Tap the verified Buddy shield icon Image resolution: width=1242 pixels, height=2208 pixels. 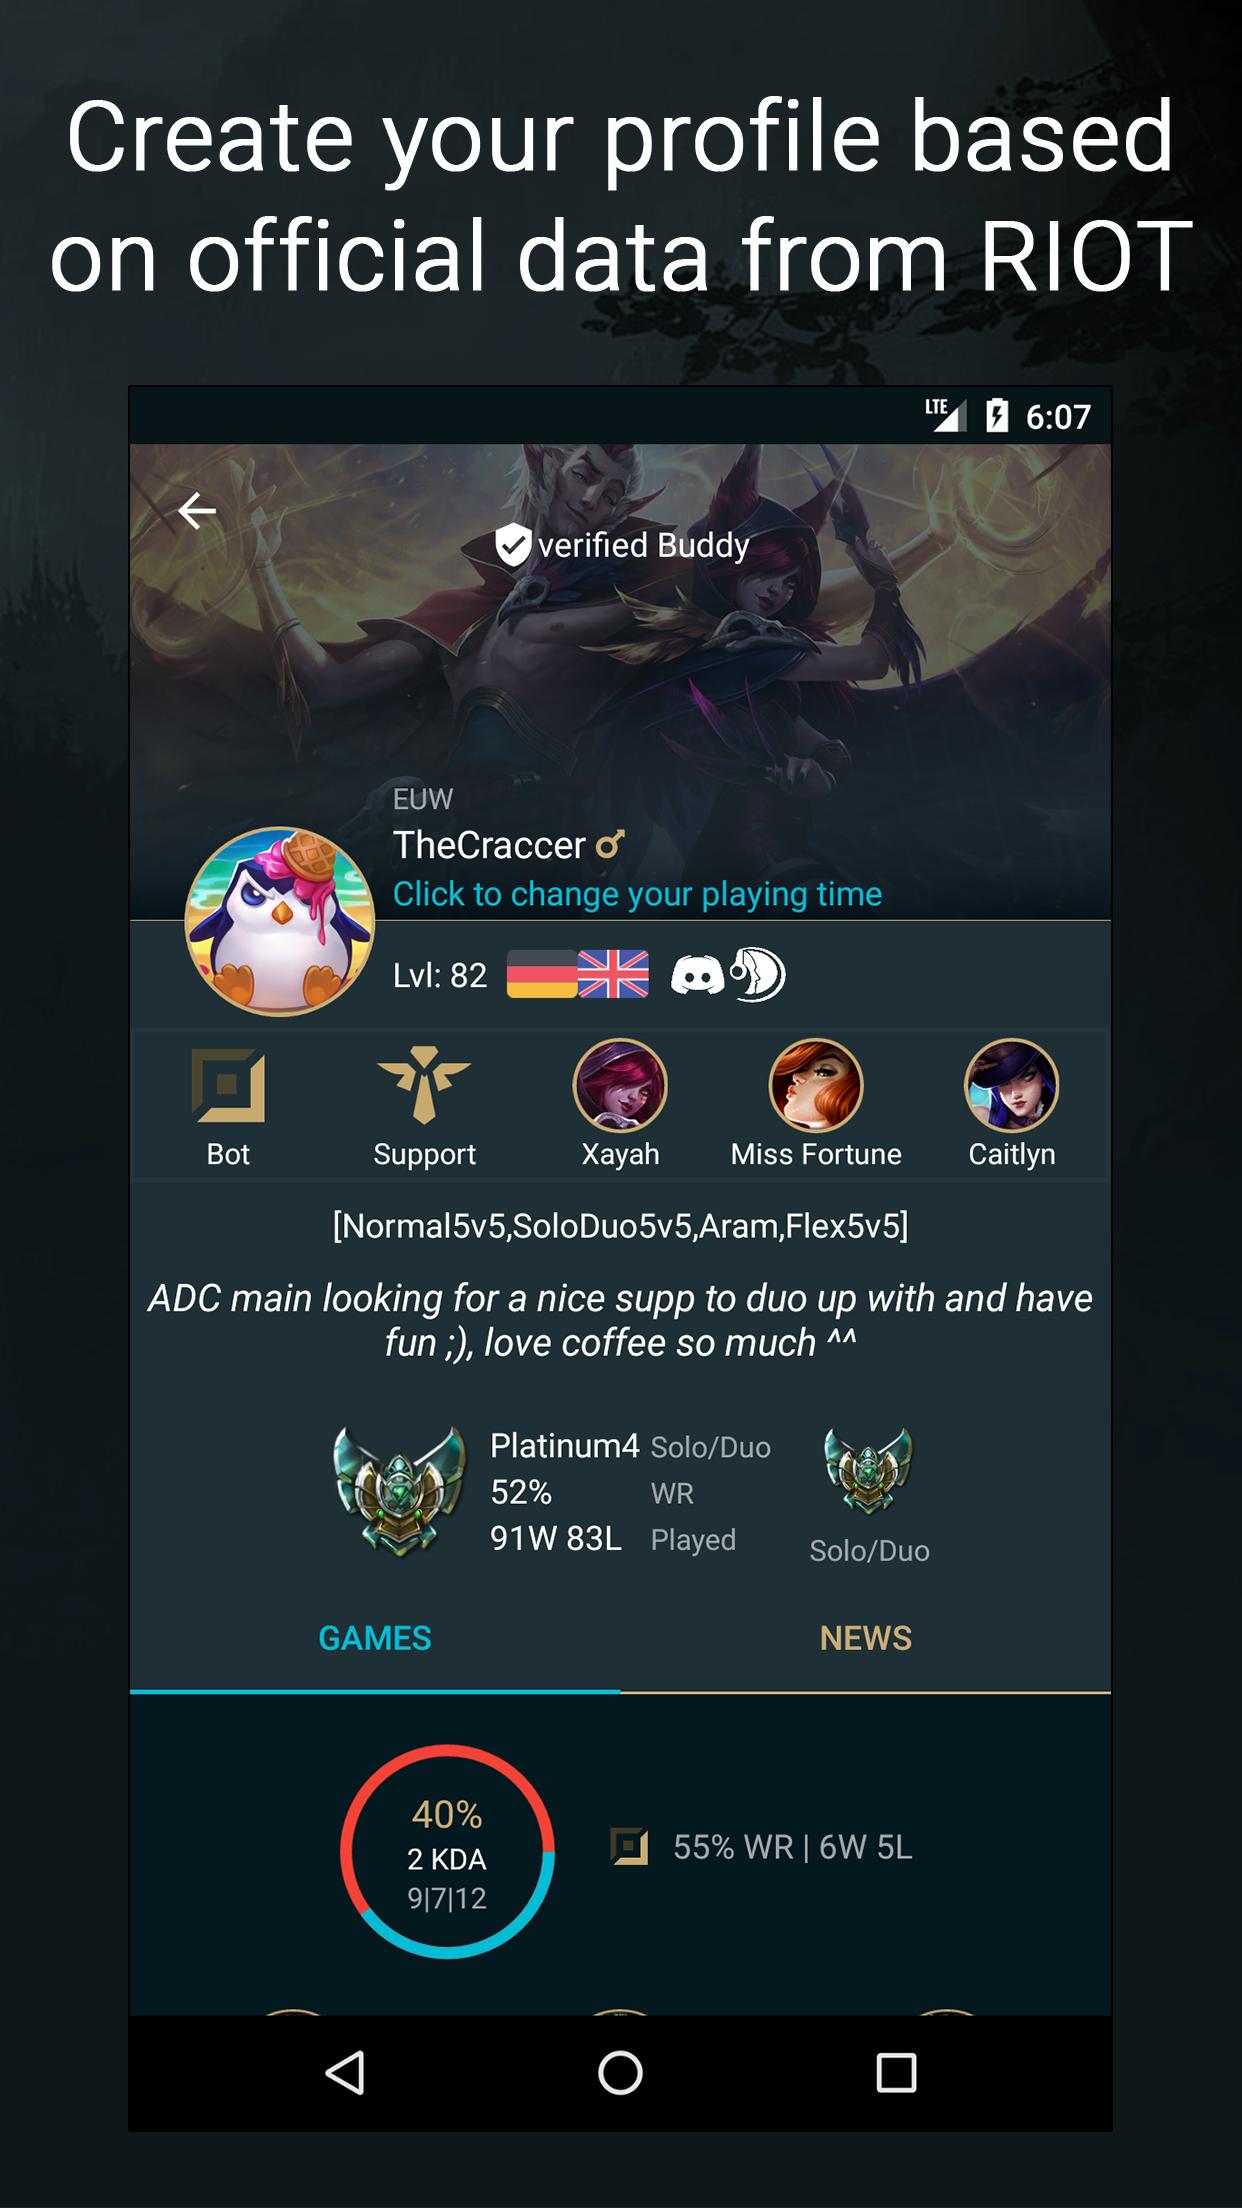point(513,545)
